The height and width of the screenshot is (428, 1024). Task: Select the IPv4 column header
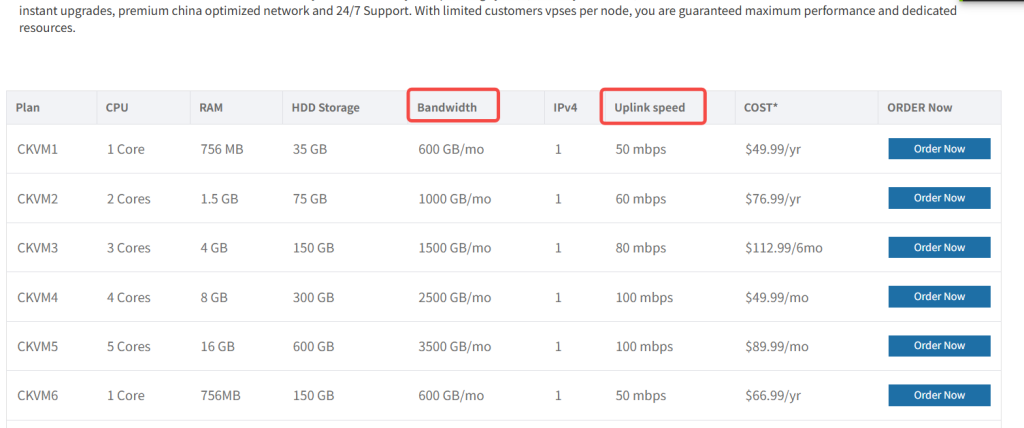click(565, 108)
